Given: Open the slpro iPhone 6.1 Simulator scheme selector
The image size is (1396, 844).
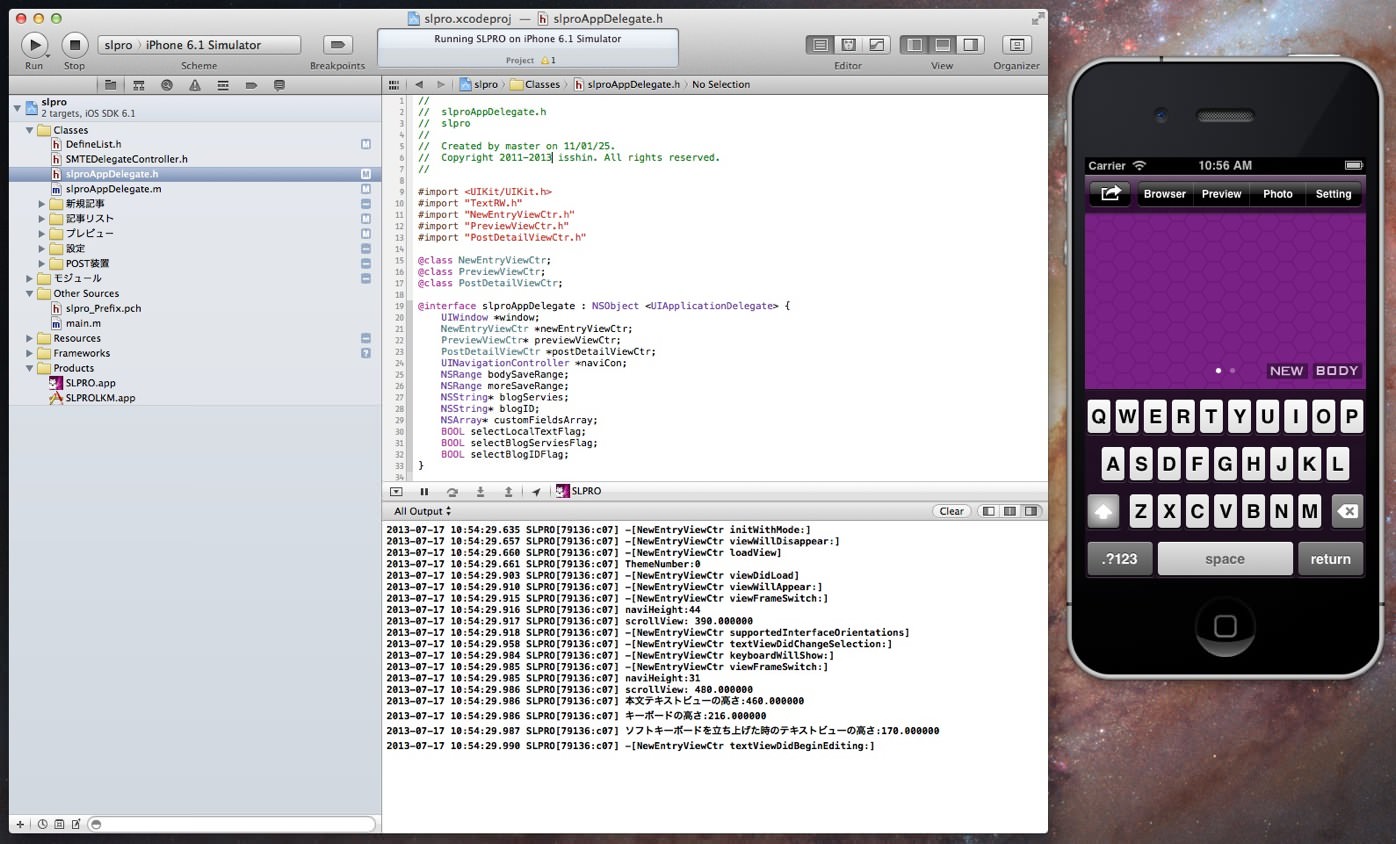Looking at the screenshot, I should pyautogui.click(x=199, y=45).
